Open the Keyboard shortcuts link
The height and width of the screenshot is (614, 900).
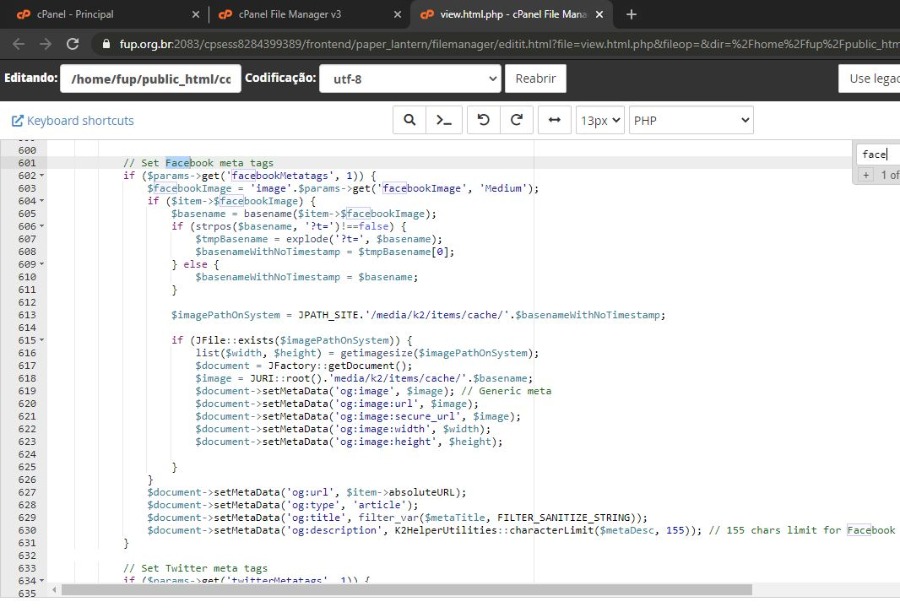(x=73, y=121)
